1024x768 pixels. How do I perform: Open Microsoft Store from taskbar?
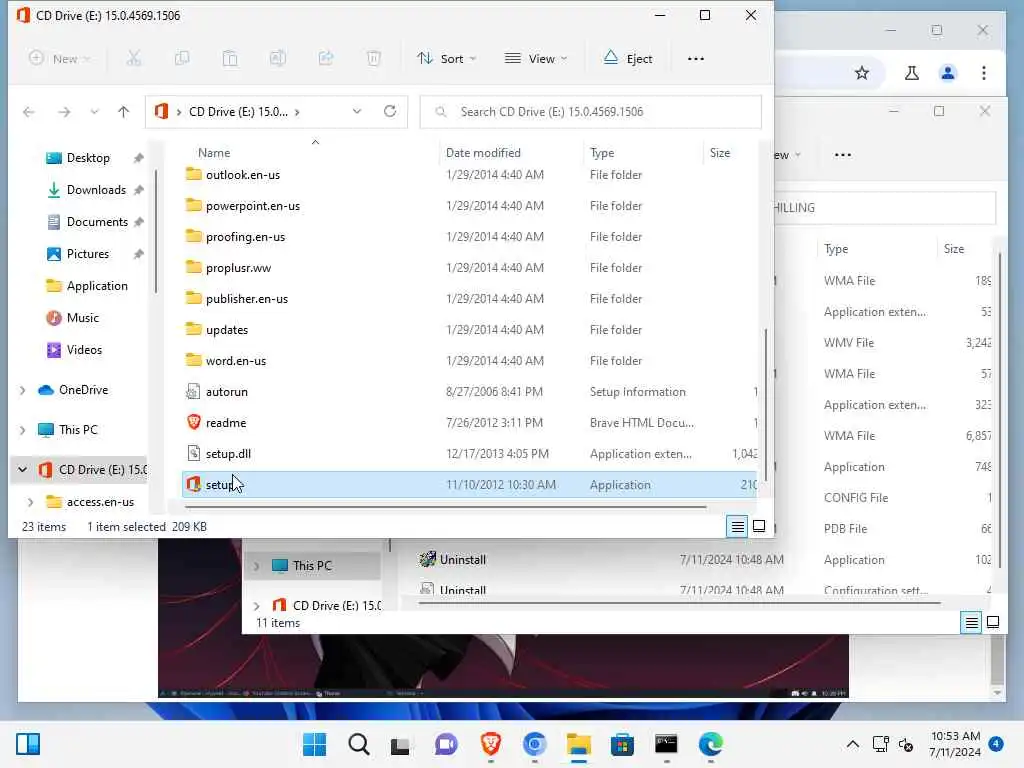[622, 744]
